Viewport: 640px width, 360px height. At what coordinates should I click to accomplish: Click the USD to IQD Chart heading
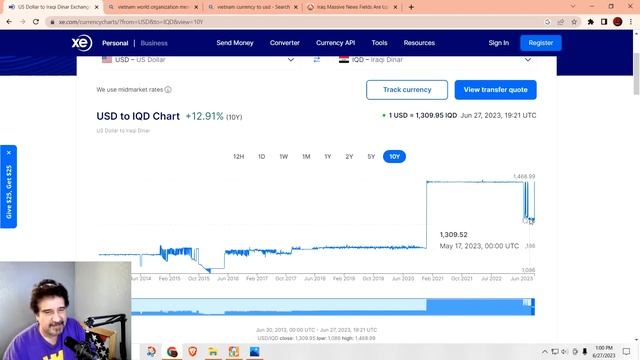click(x=138, y=116)
